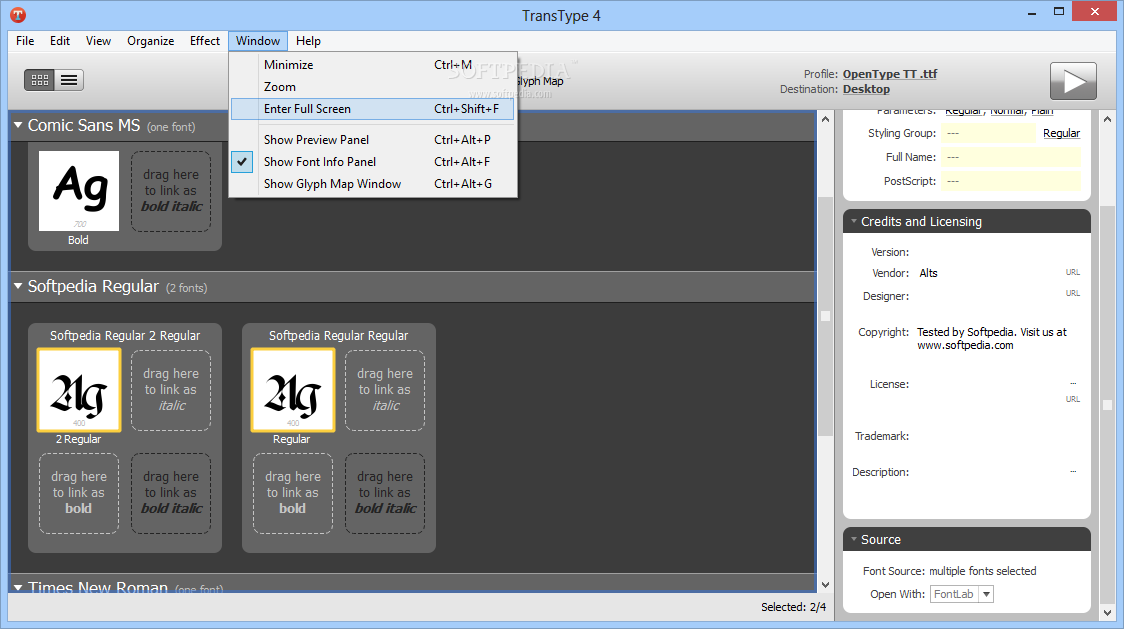Choose Enter Full Screen menu item

click(373, 109)
